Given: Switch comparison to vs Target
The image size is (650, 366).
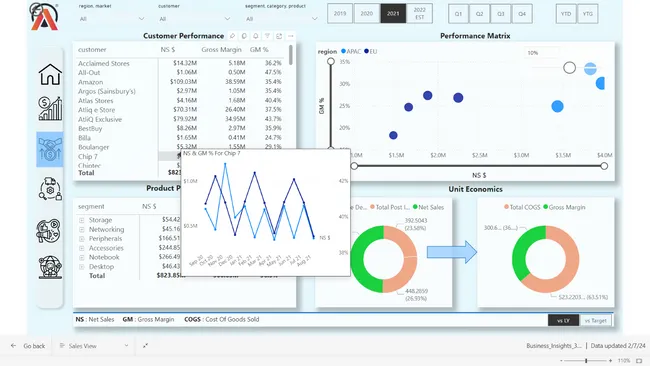Looking at the screenshot, I should coord(596,320).
